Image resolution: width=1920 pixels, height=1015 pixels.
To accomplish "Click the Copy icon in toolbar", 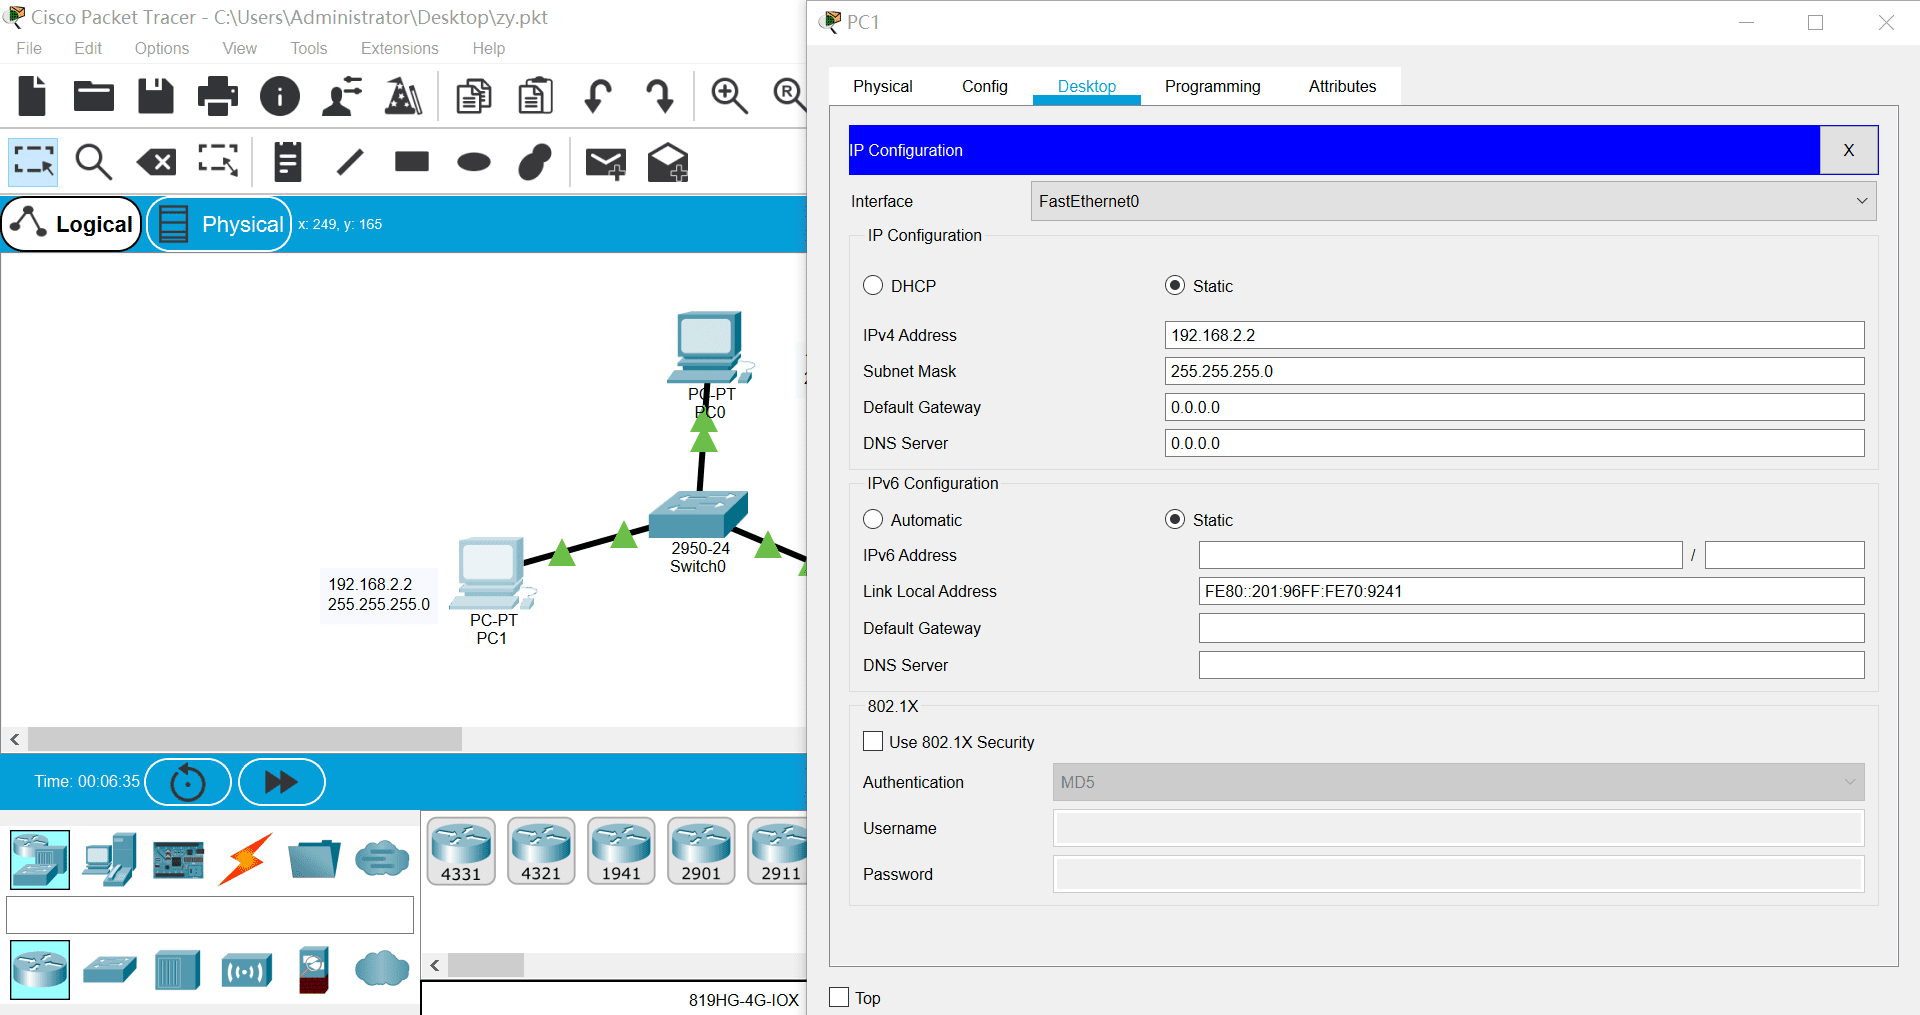I will [474, 96].
